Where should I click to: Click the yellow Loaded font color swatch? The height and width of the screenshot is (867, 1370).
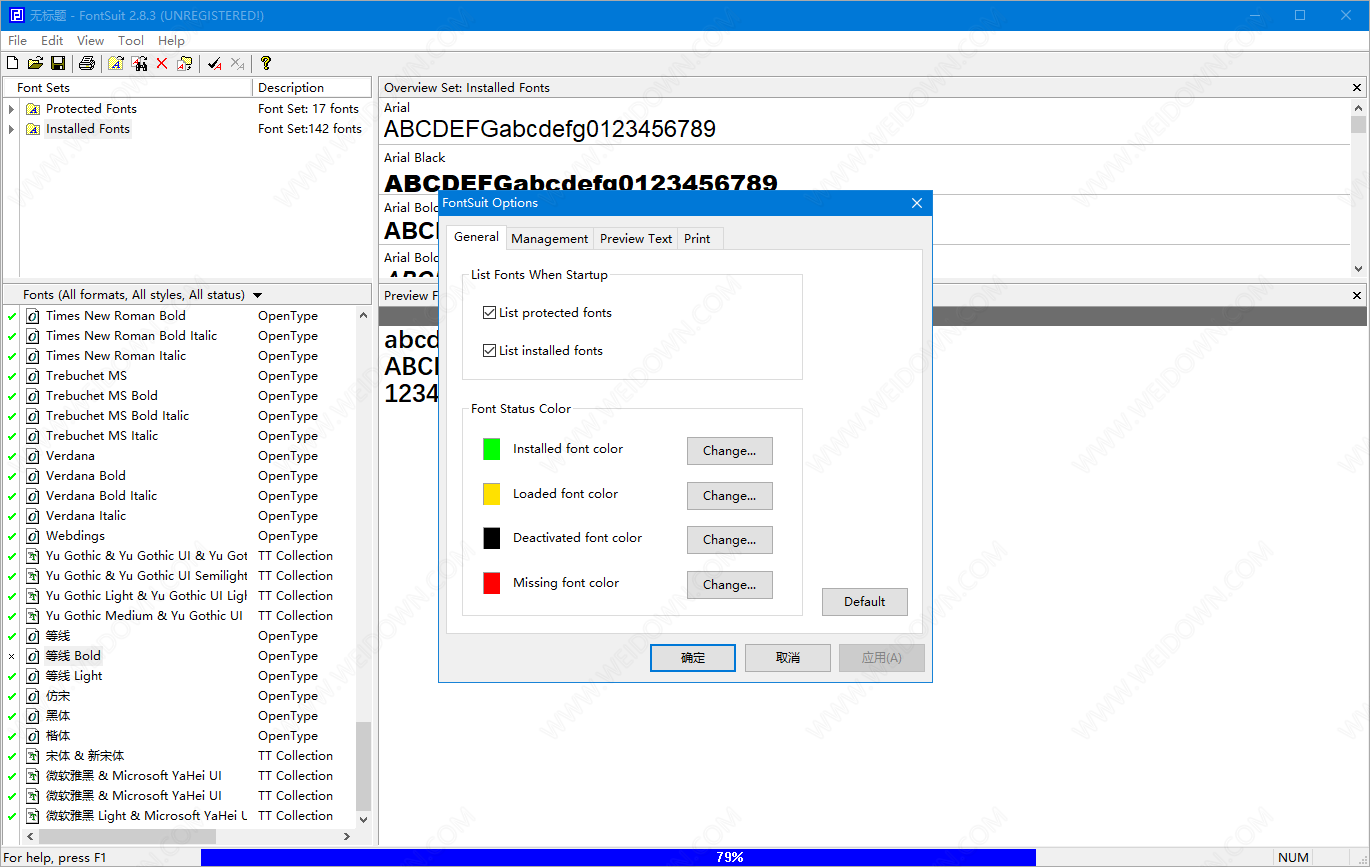(x=492, y=494)
